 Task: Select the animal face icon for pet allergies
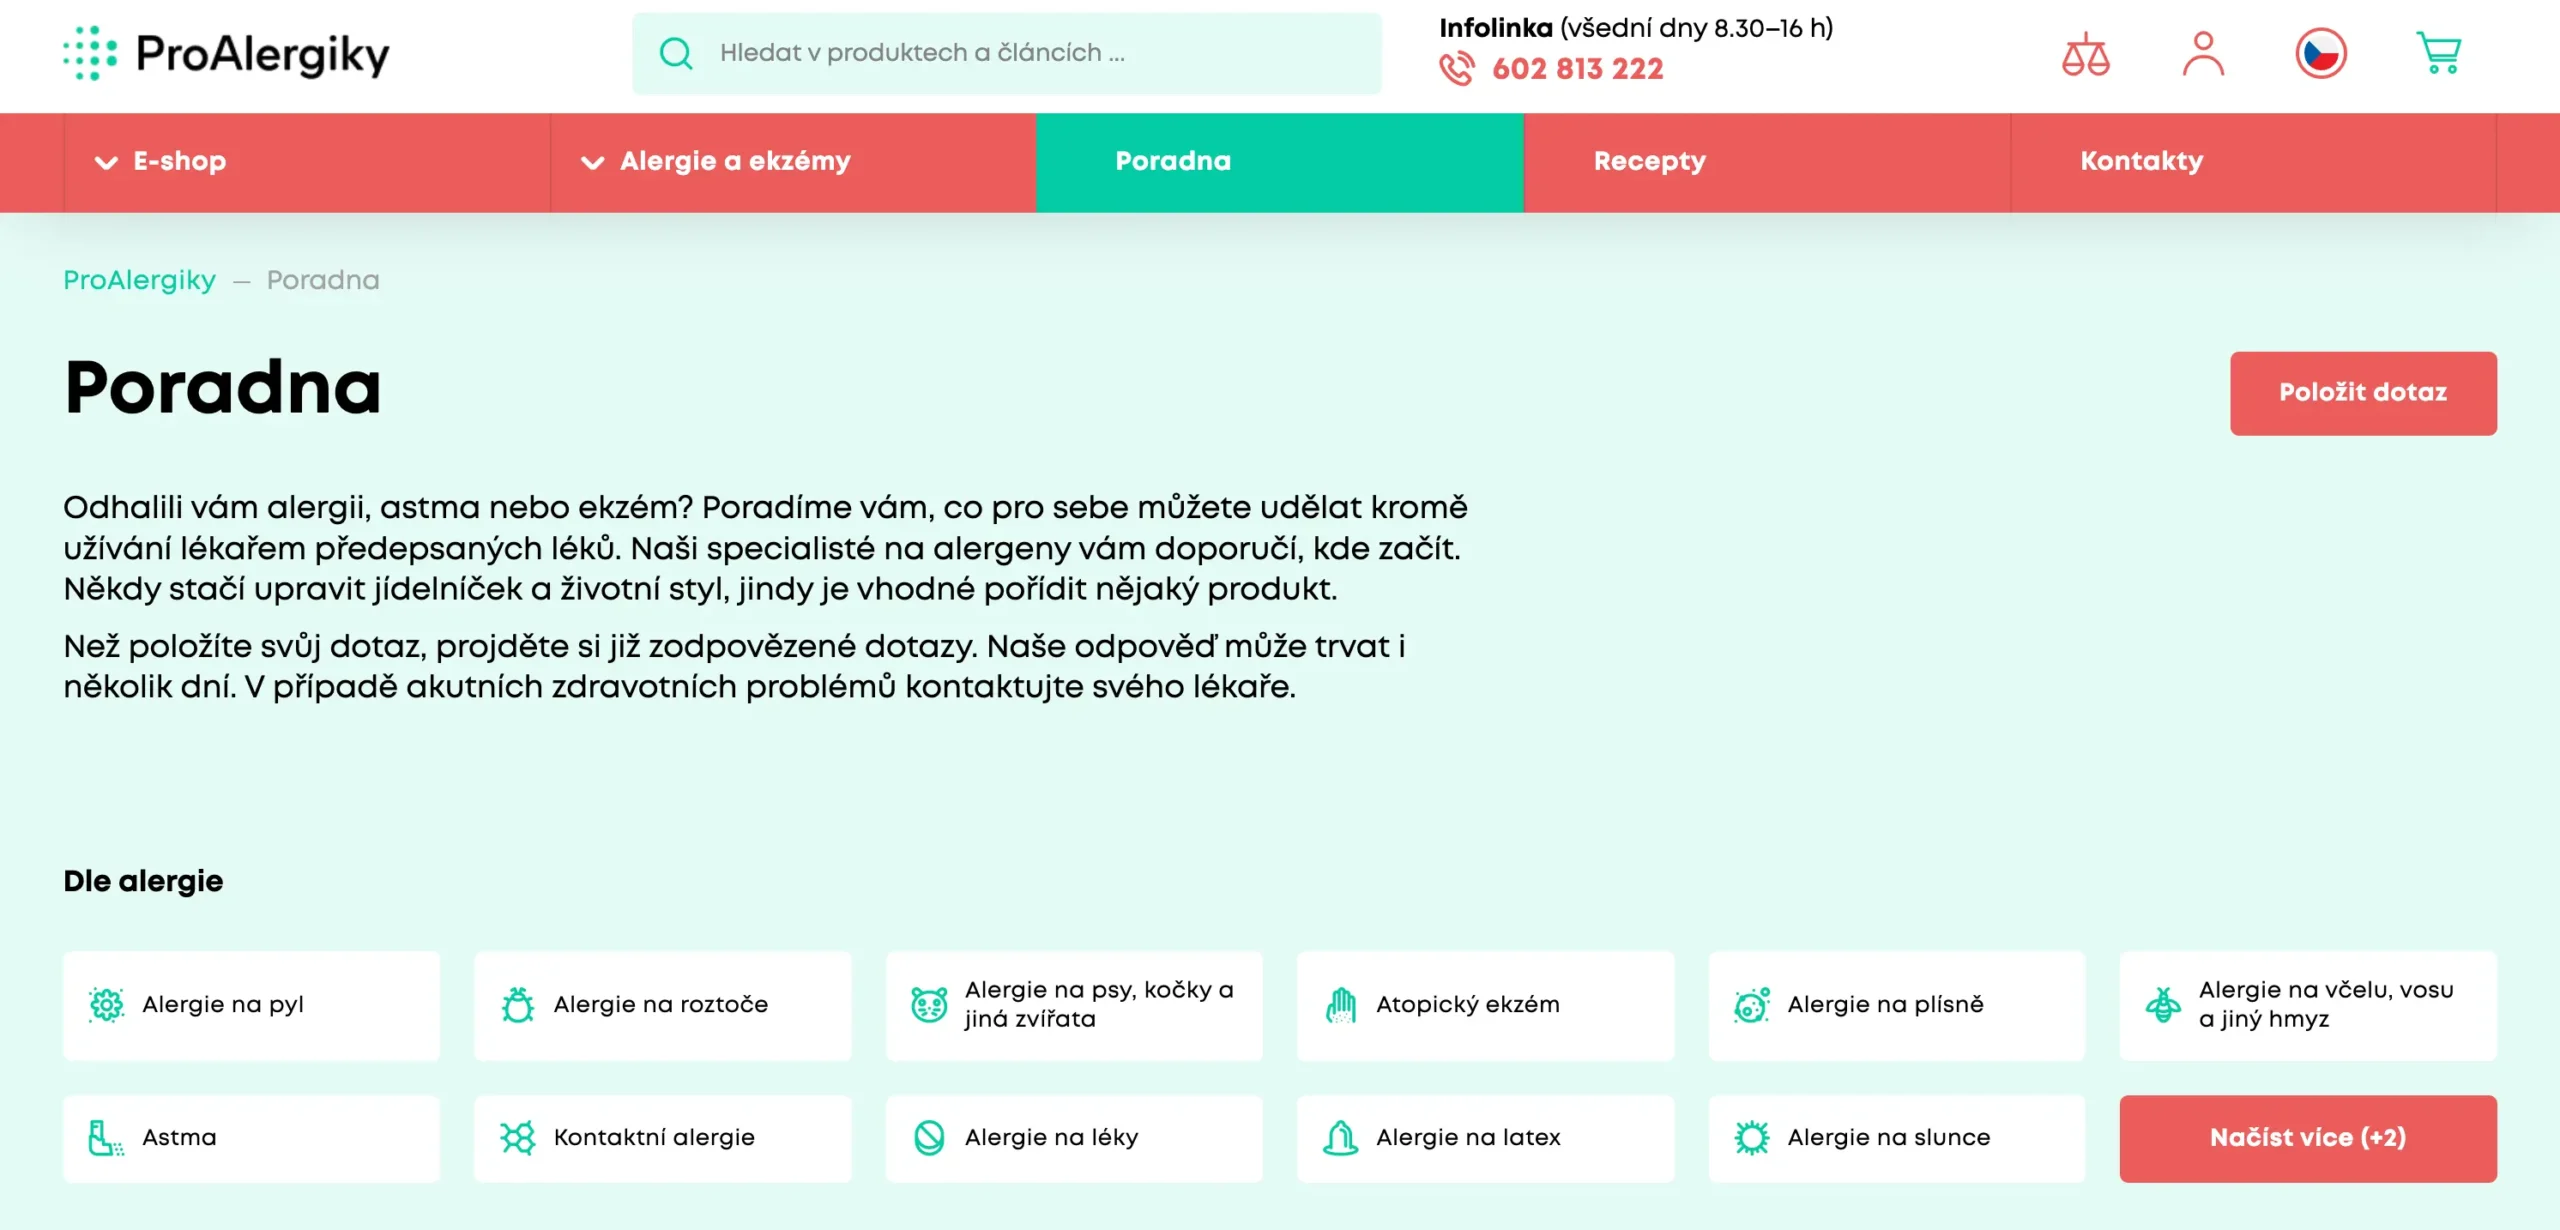[x=929, y=1005]
